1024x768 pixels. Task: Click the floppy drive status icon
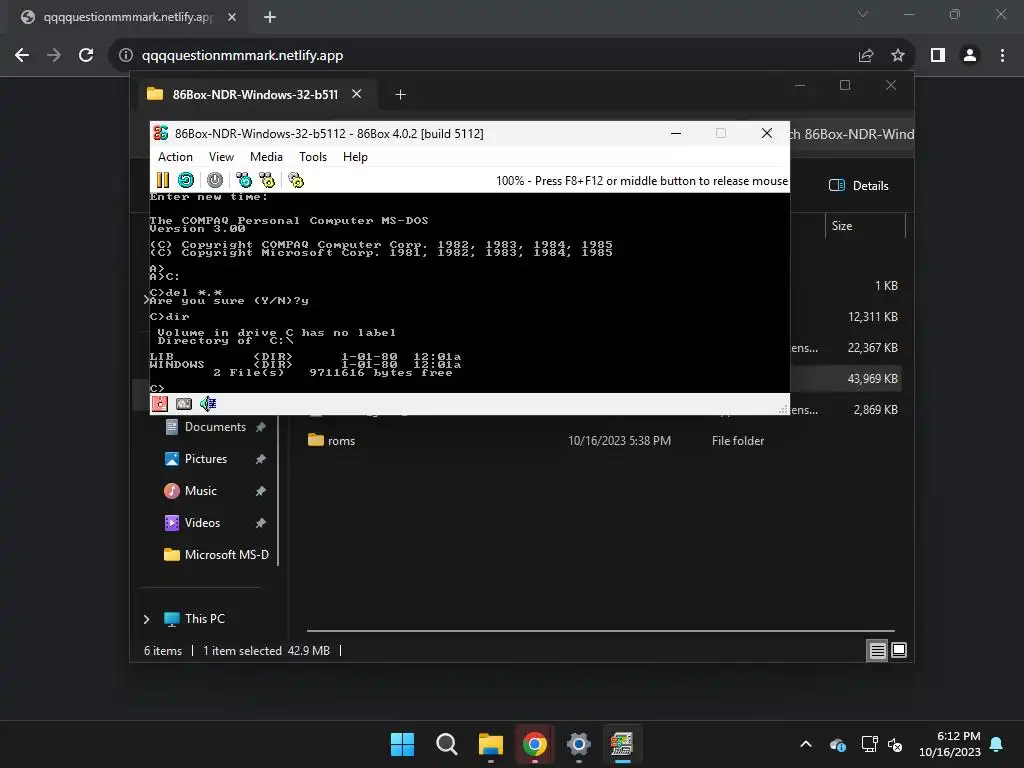coord(160,404)
